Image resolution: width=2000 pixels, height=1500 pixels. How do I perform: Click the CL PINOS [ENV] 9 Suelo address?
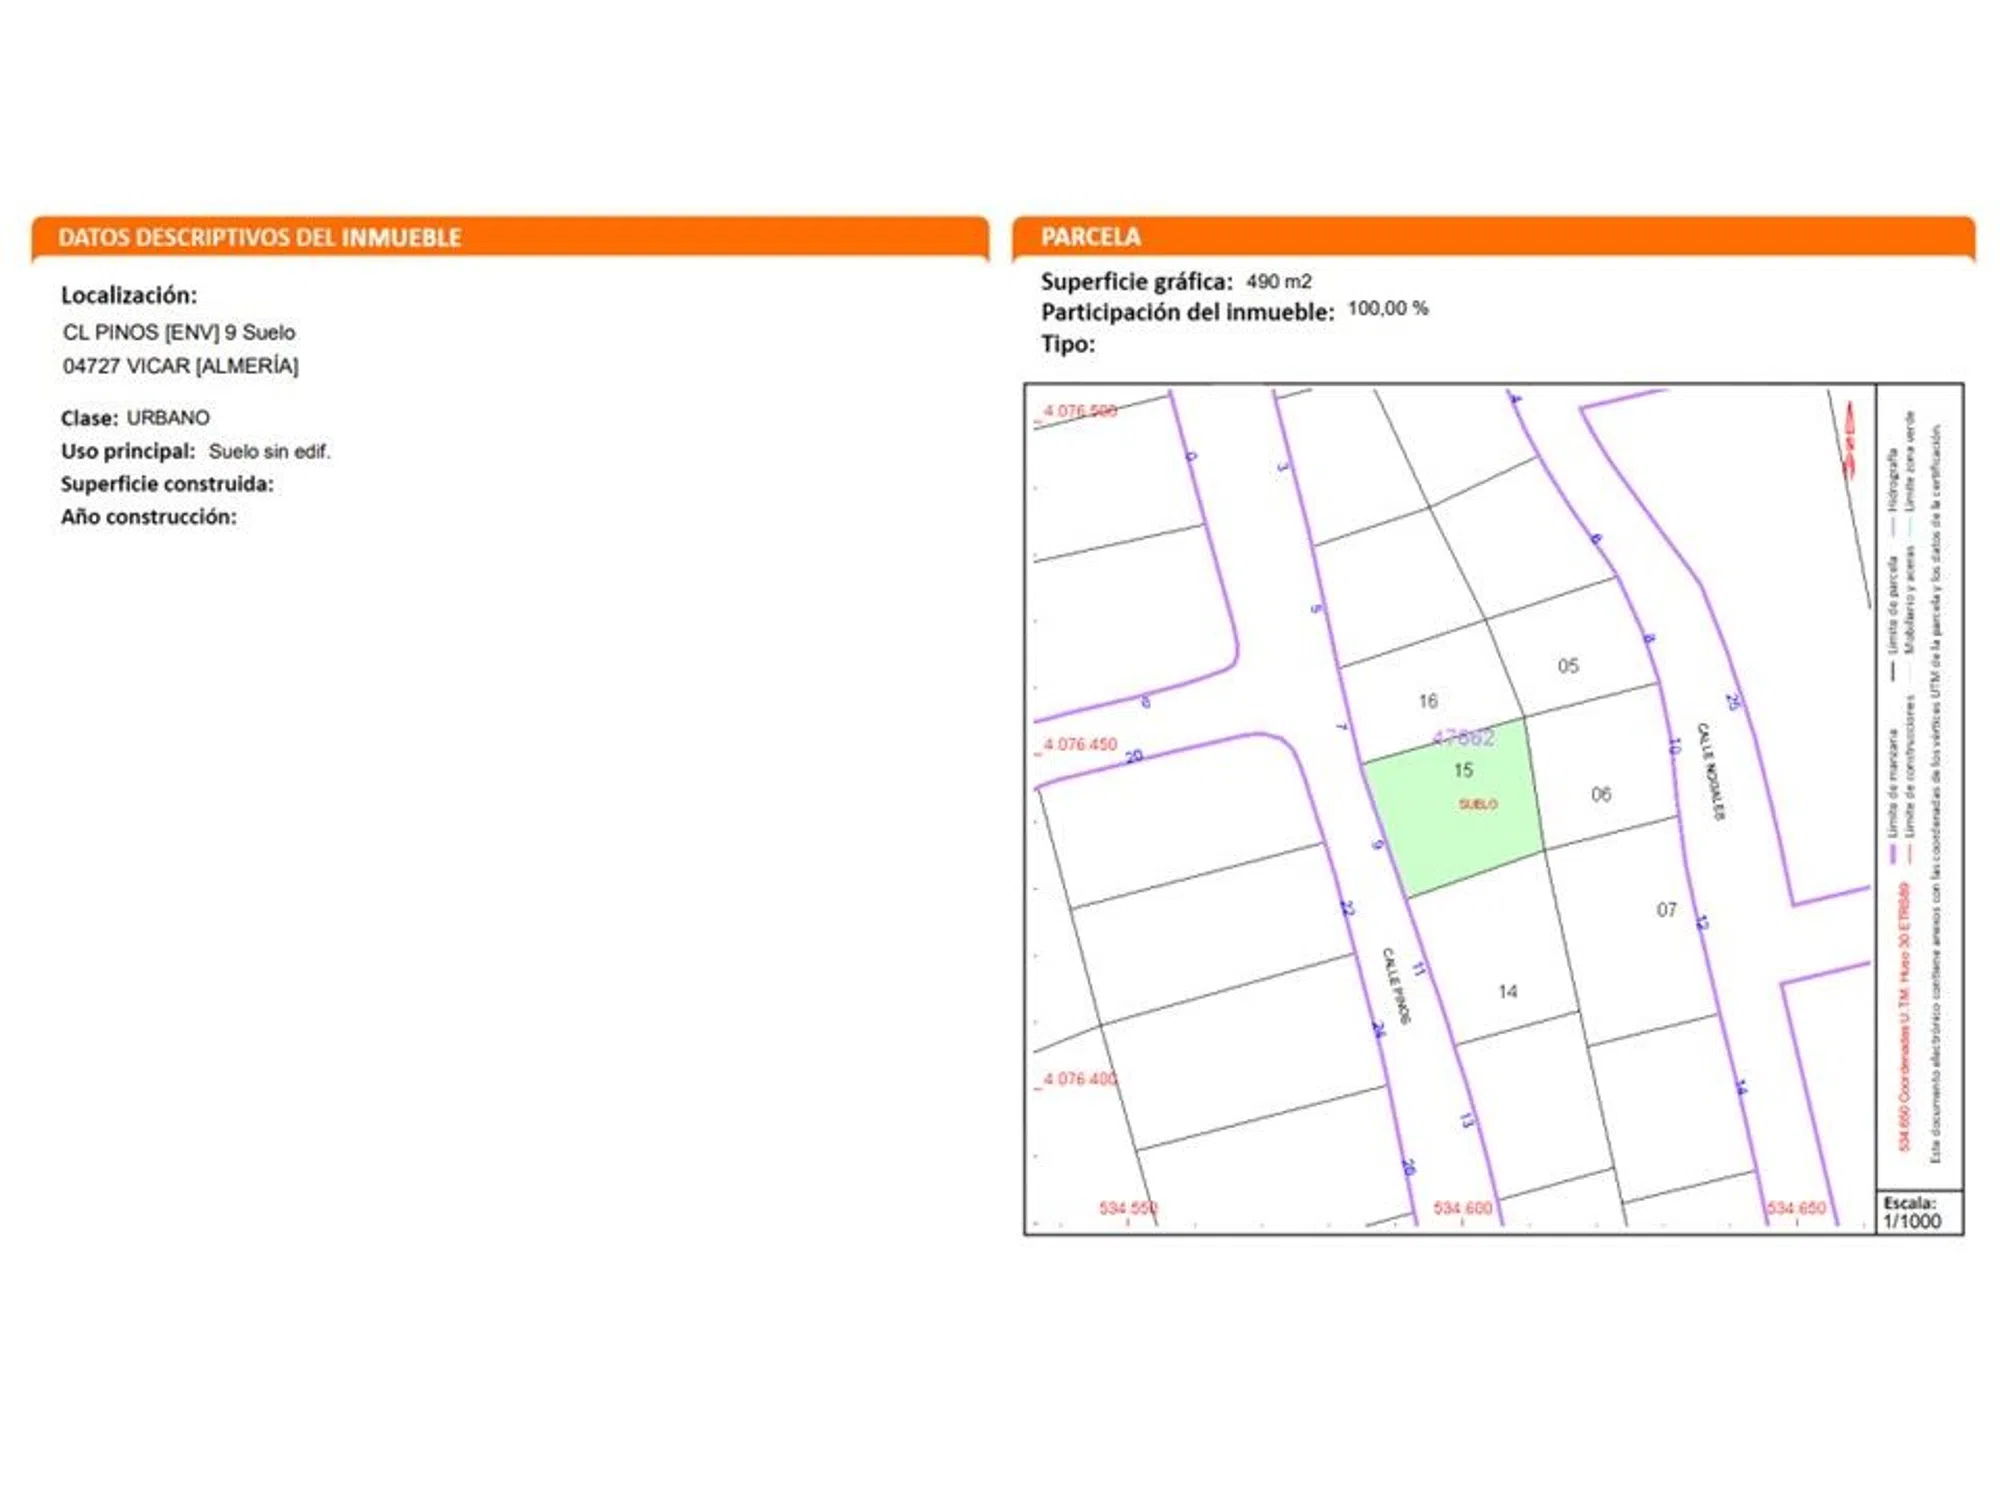pyautogui.click(x=179, y=332)
